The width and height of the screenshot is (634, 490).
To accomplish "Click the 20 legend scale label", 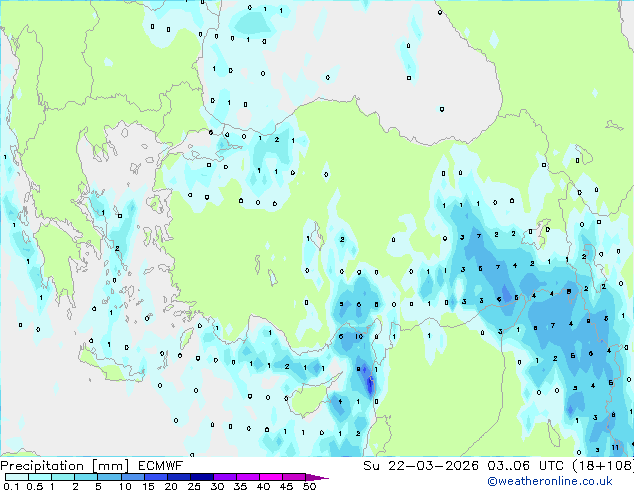I will click(171, 486).
